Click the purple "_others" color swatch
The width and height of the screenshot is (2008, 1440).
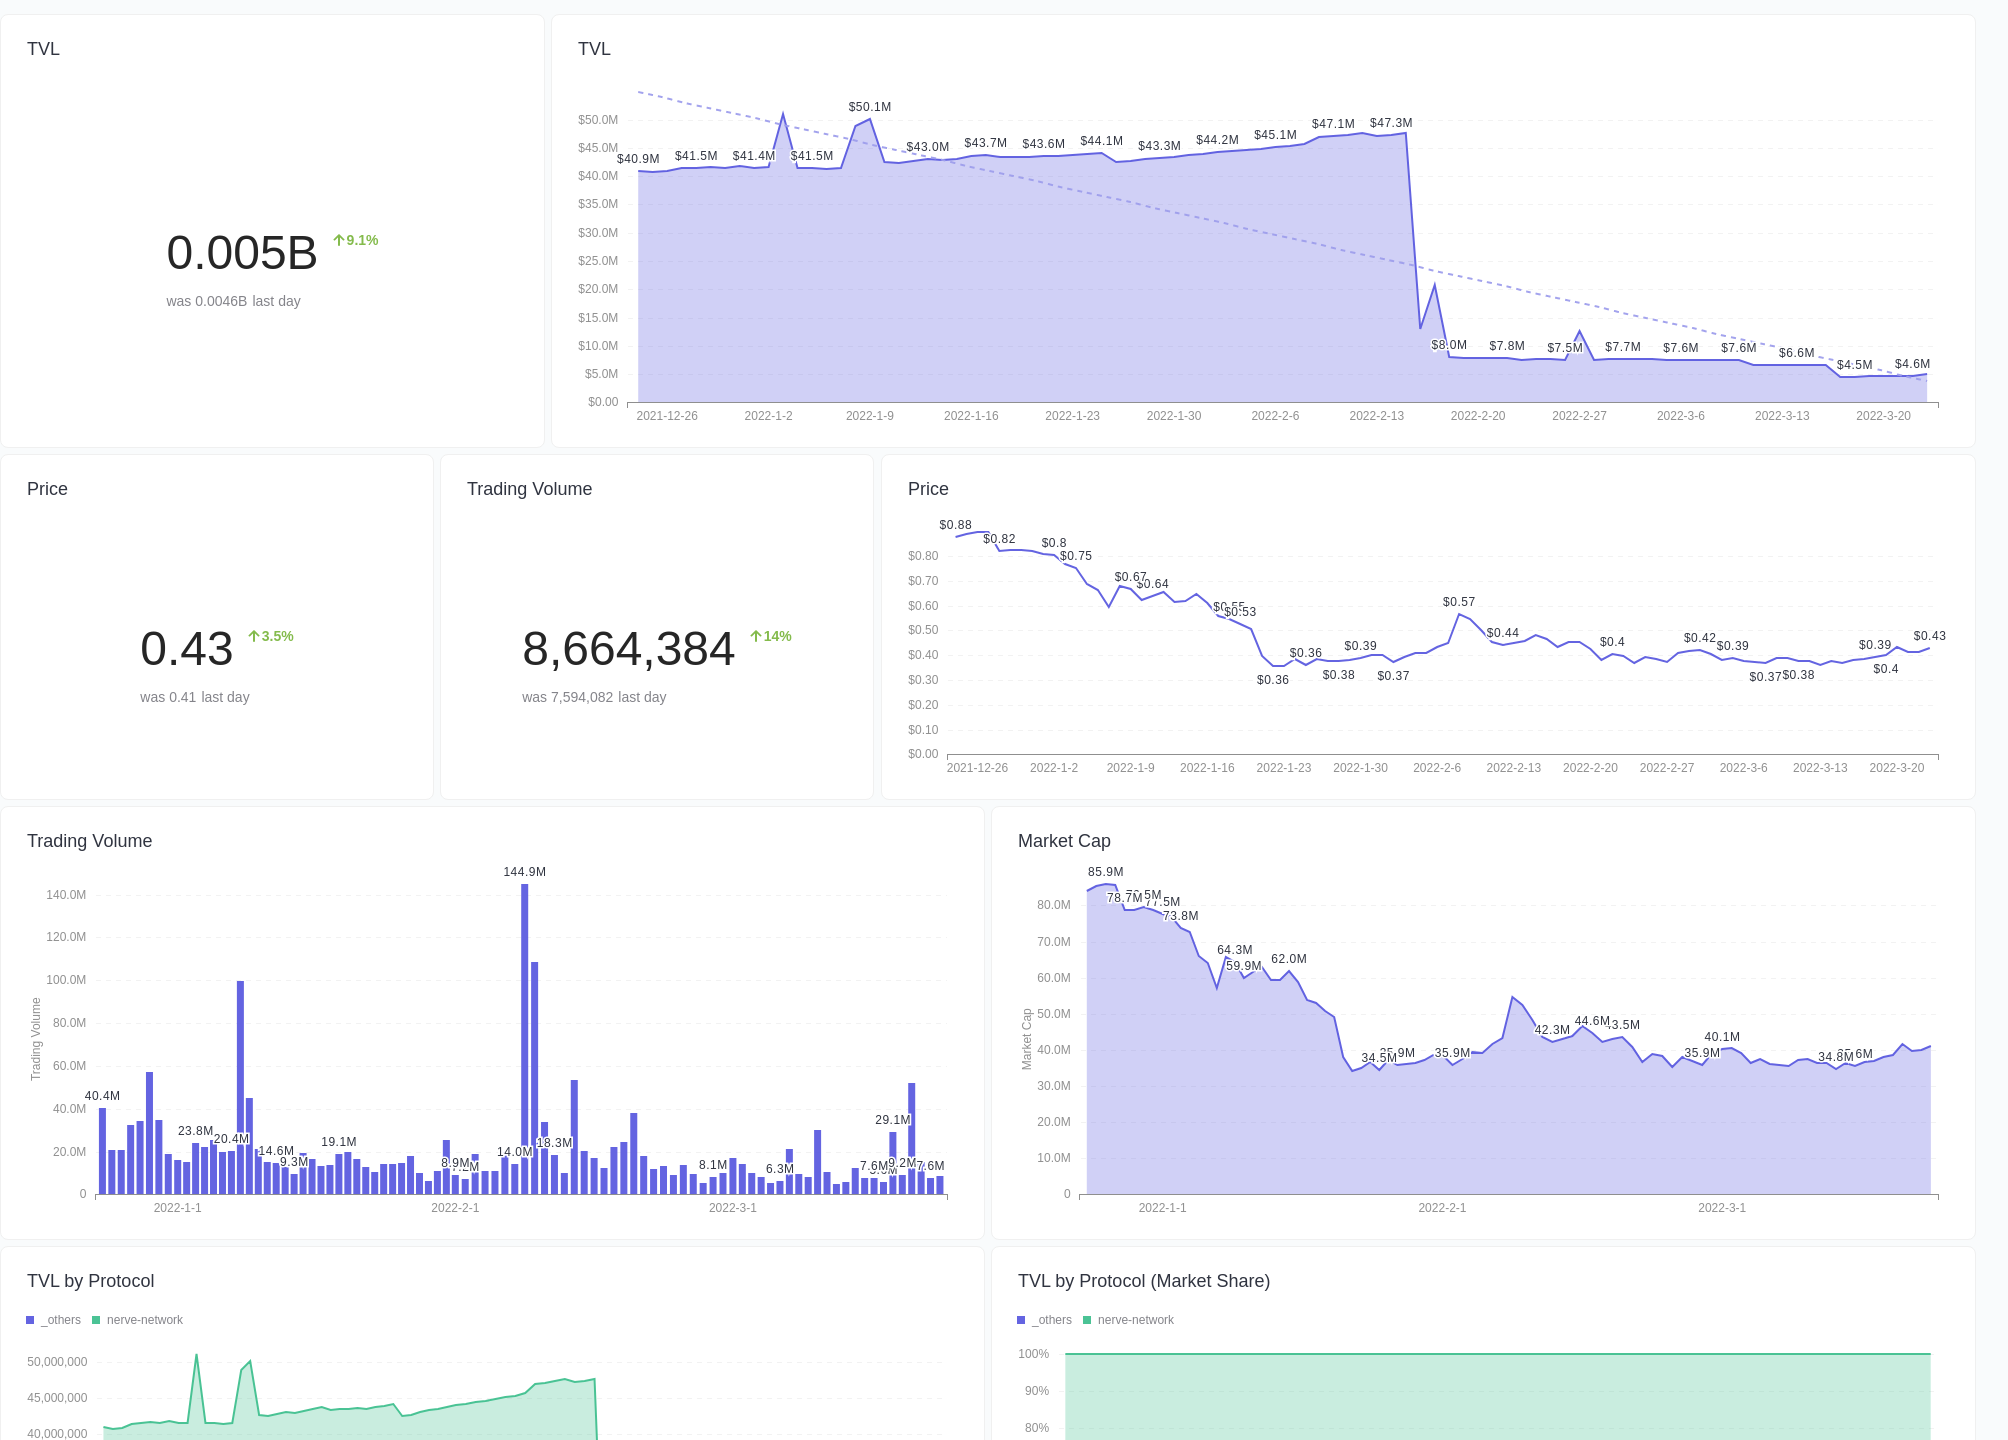[x=31, y=1320]
